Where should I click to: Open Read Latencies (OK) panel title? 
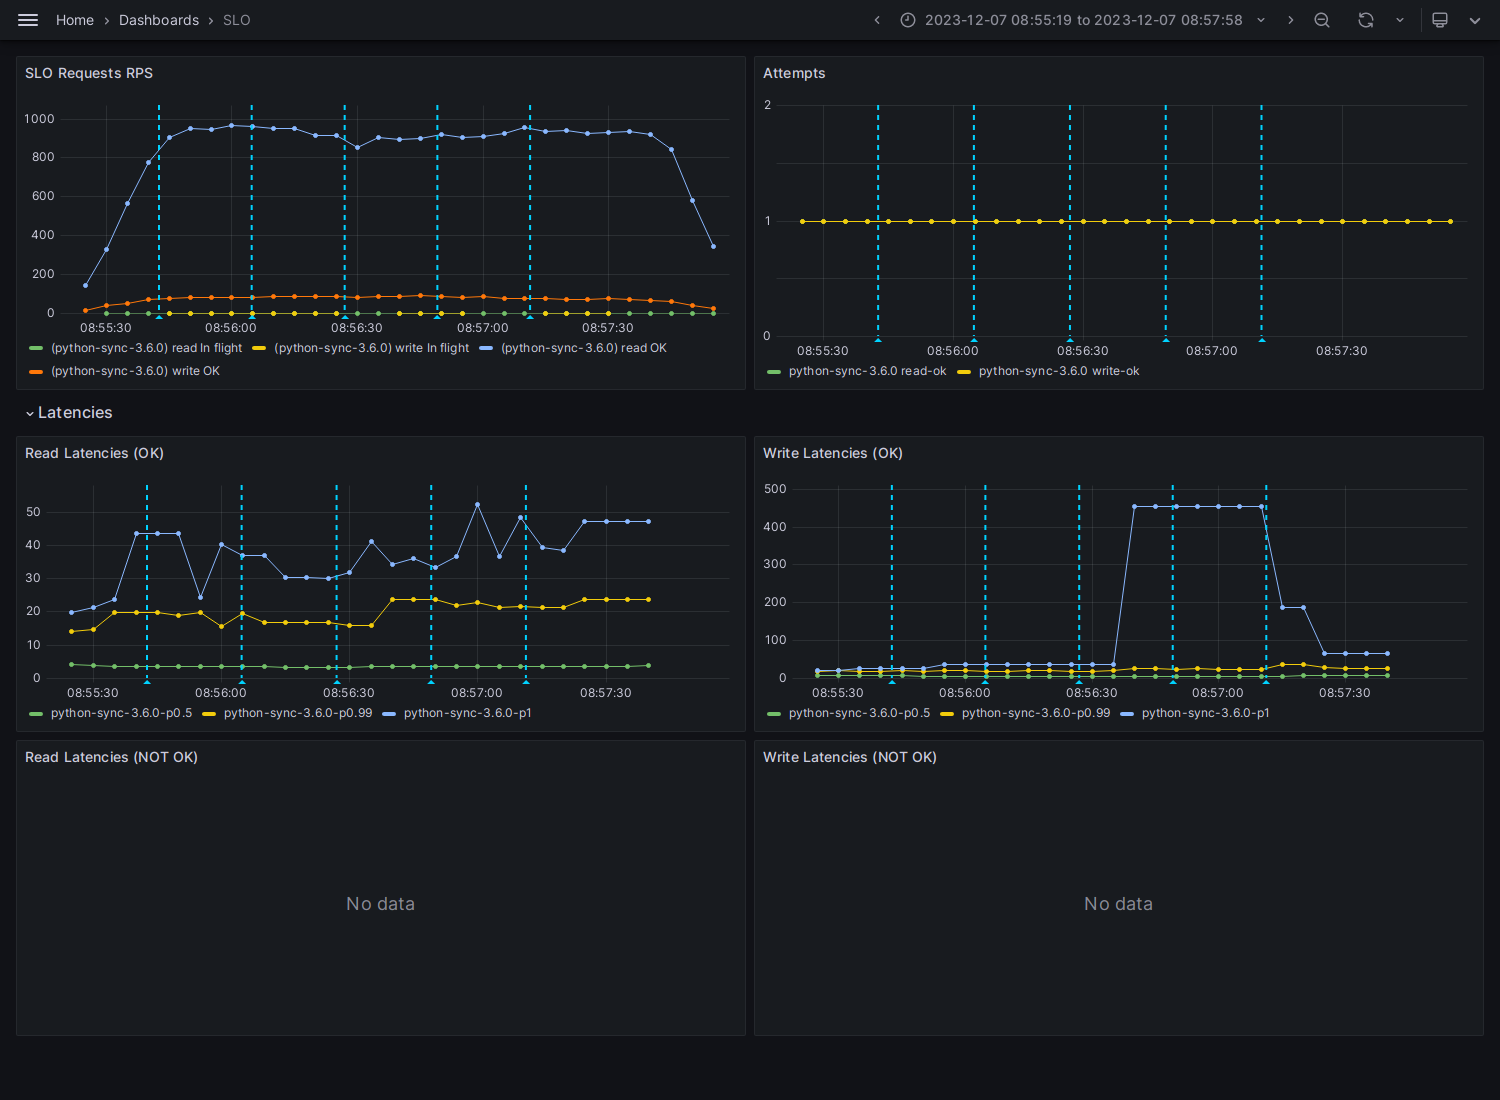coord(94,453)
